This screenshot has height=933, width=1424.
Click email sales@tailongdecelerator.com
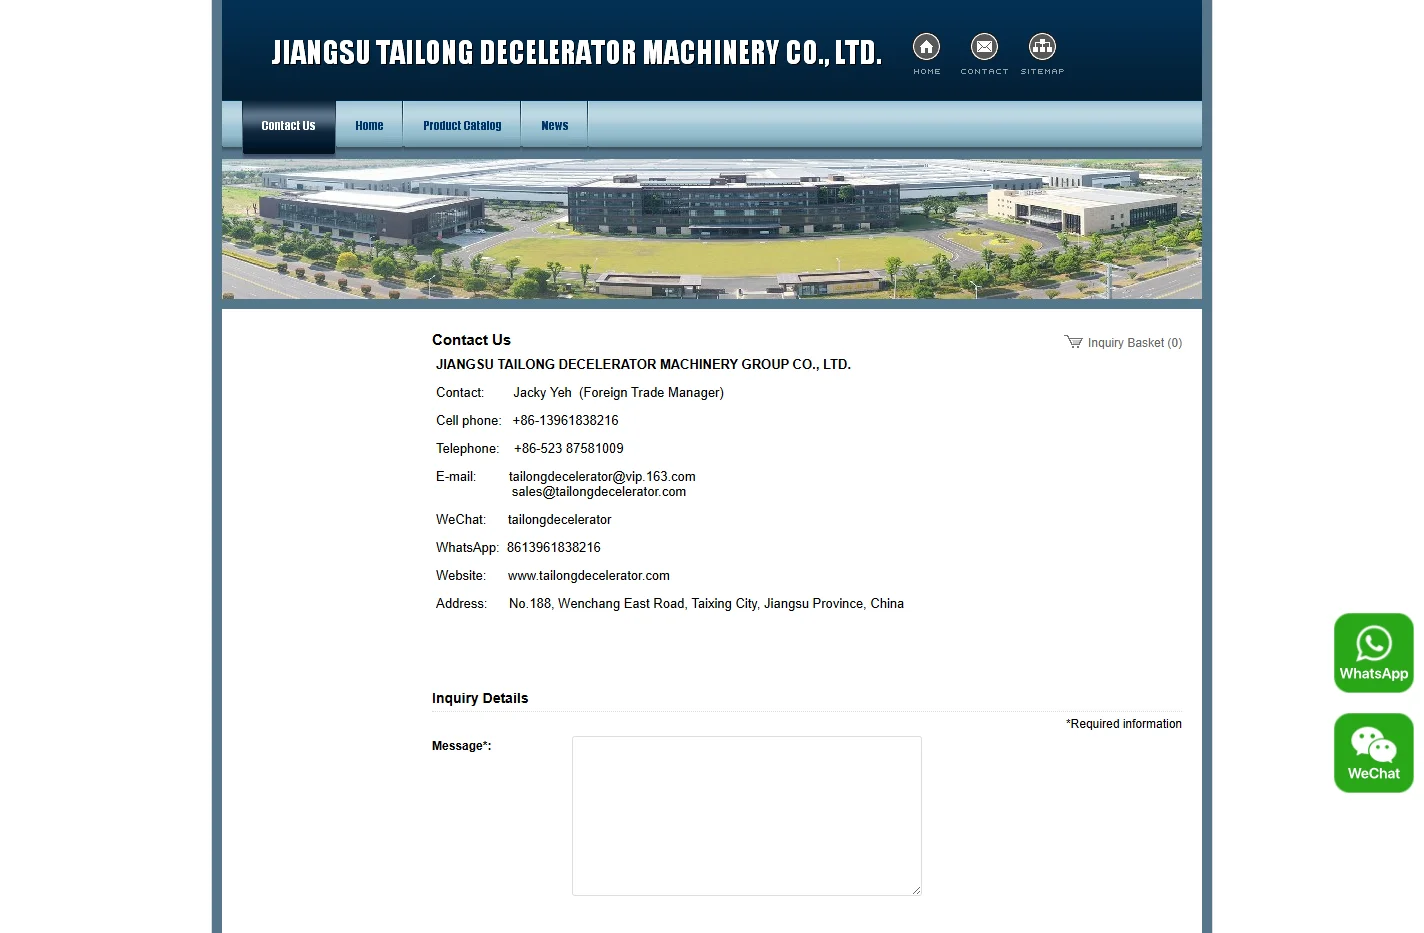599,492
